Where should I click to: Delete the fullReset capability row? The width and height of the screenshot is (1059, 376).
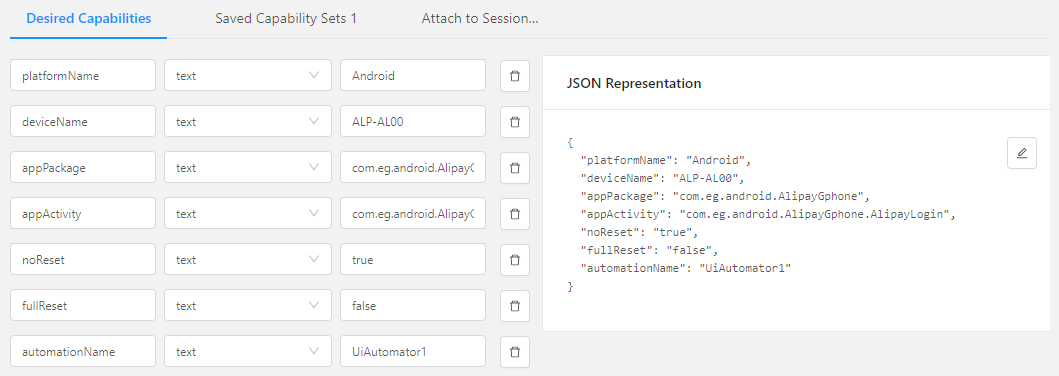pyautogui.click(x=515, y=305)
